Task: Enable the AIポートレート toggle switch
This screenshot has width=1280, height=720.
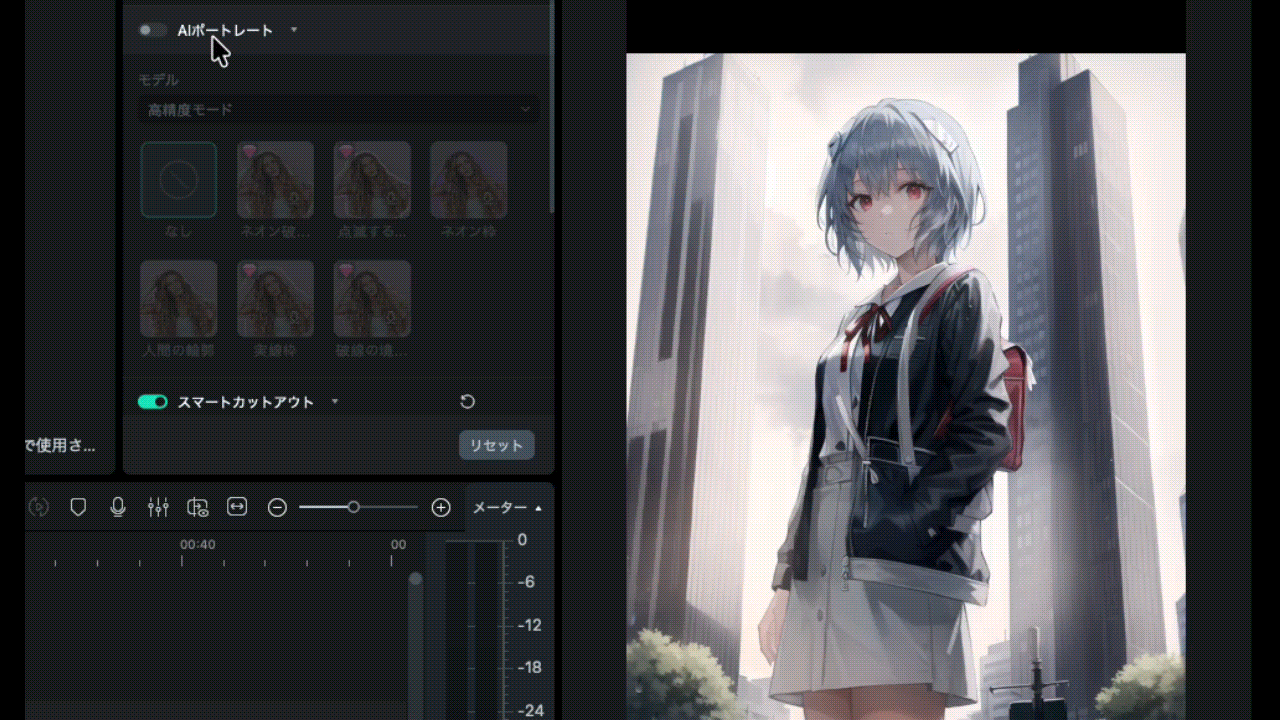Action: (153, 30)
